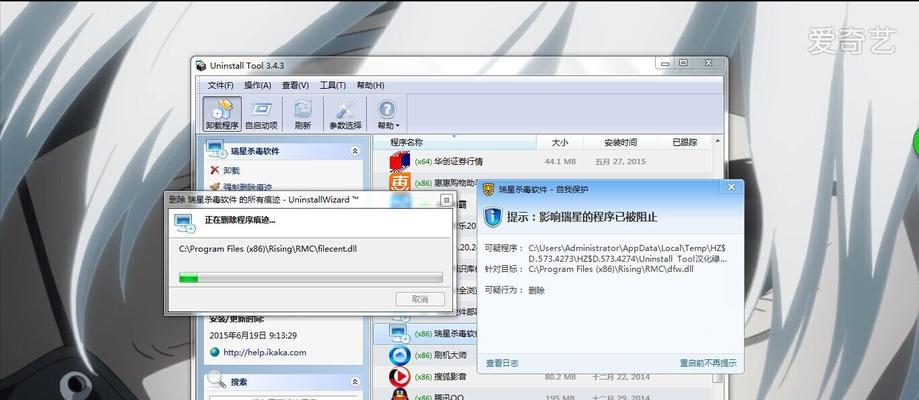Click 重启前不再提示 link in Rising popup
Image resolution: width=919 pixels, height=400 pixels.
(x=707, y=363)
